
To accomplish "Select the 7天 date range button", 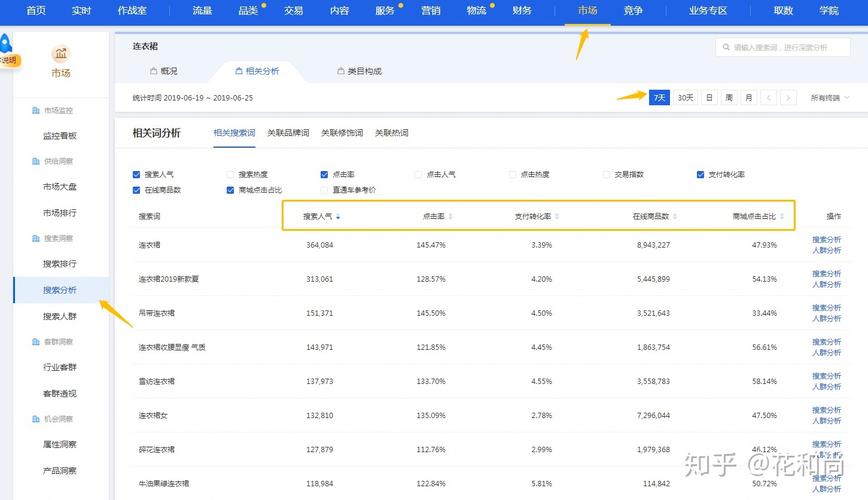I will tap(659, 97).
